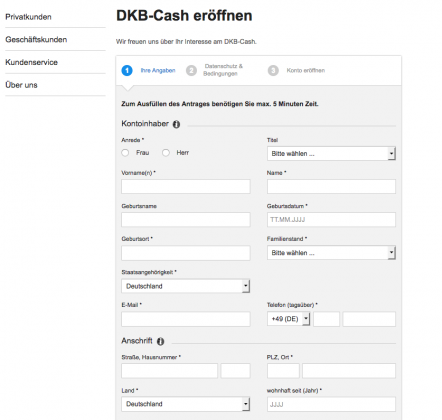The image size is (442, 420).
Task: Select the Frau radio button
Action: click(125, 153)
